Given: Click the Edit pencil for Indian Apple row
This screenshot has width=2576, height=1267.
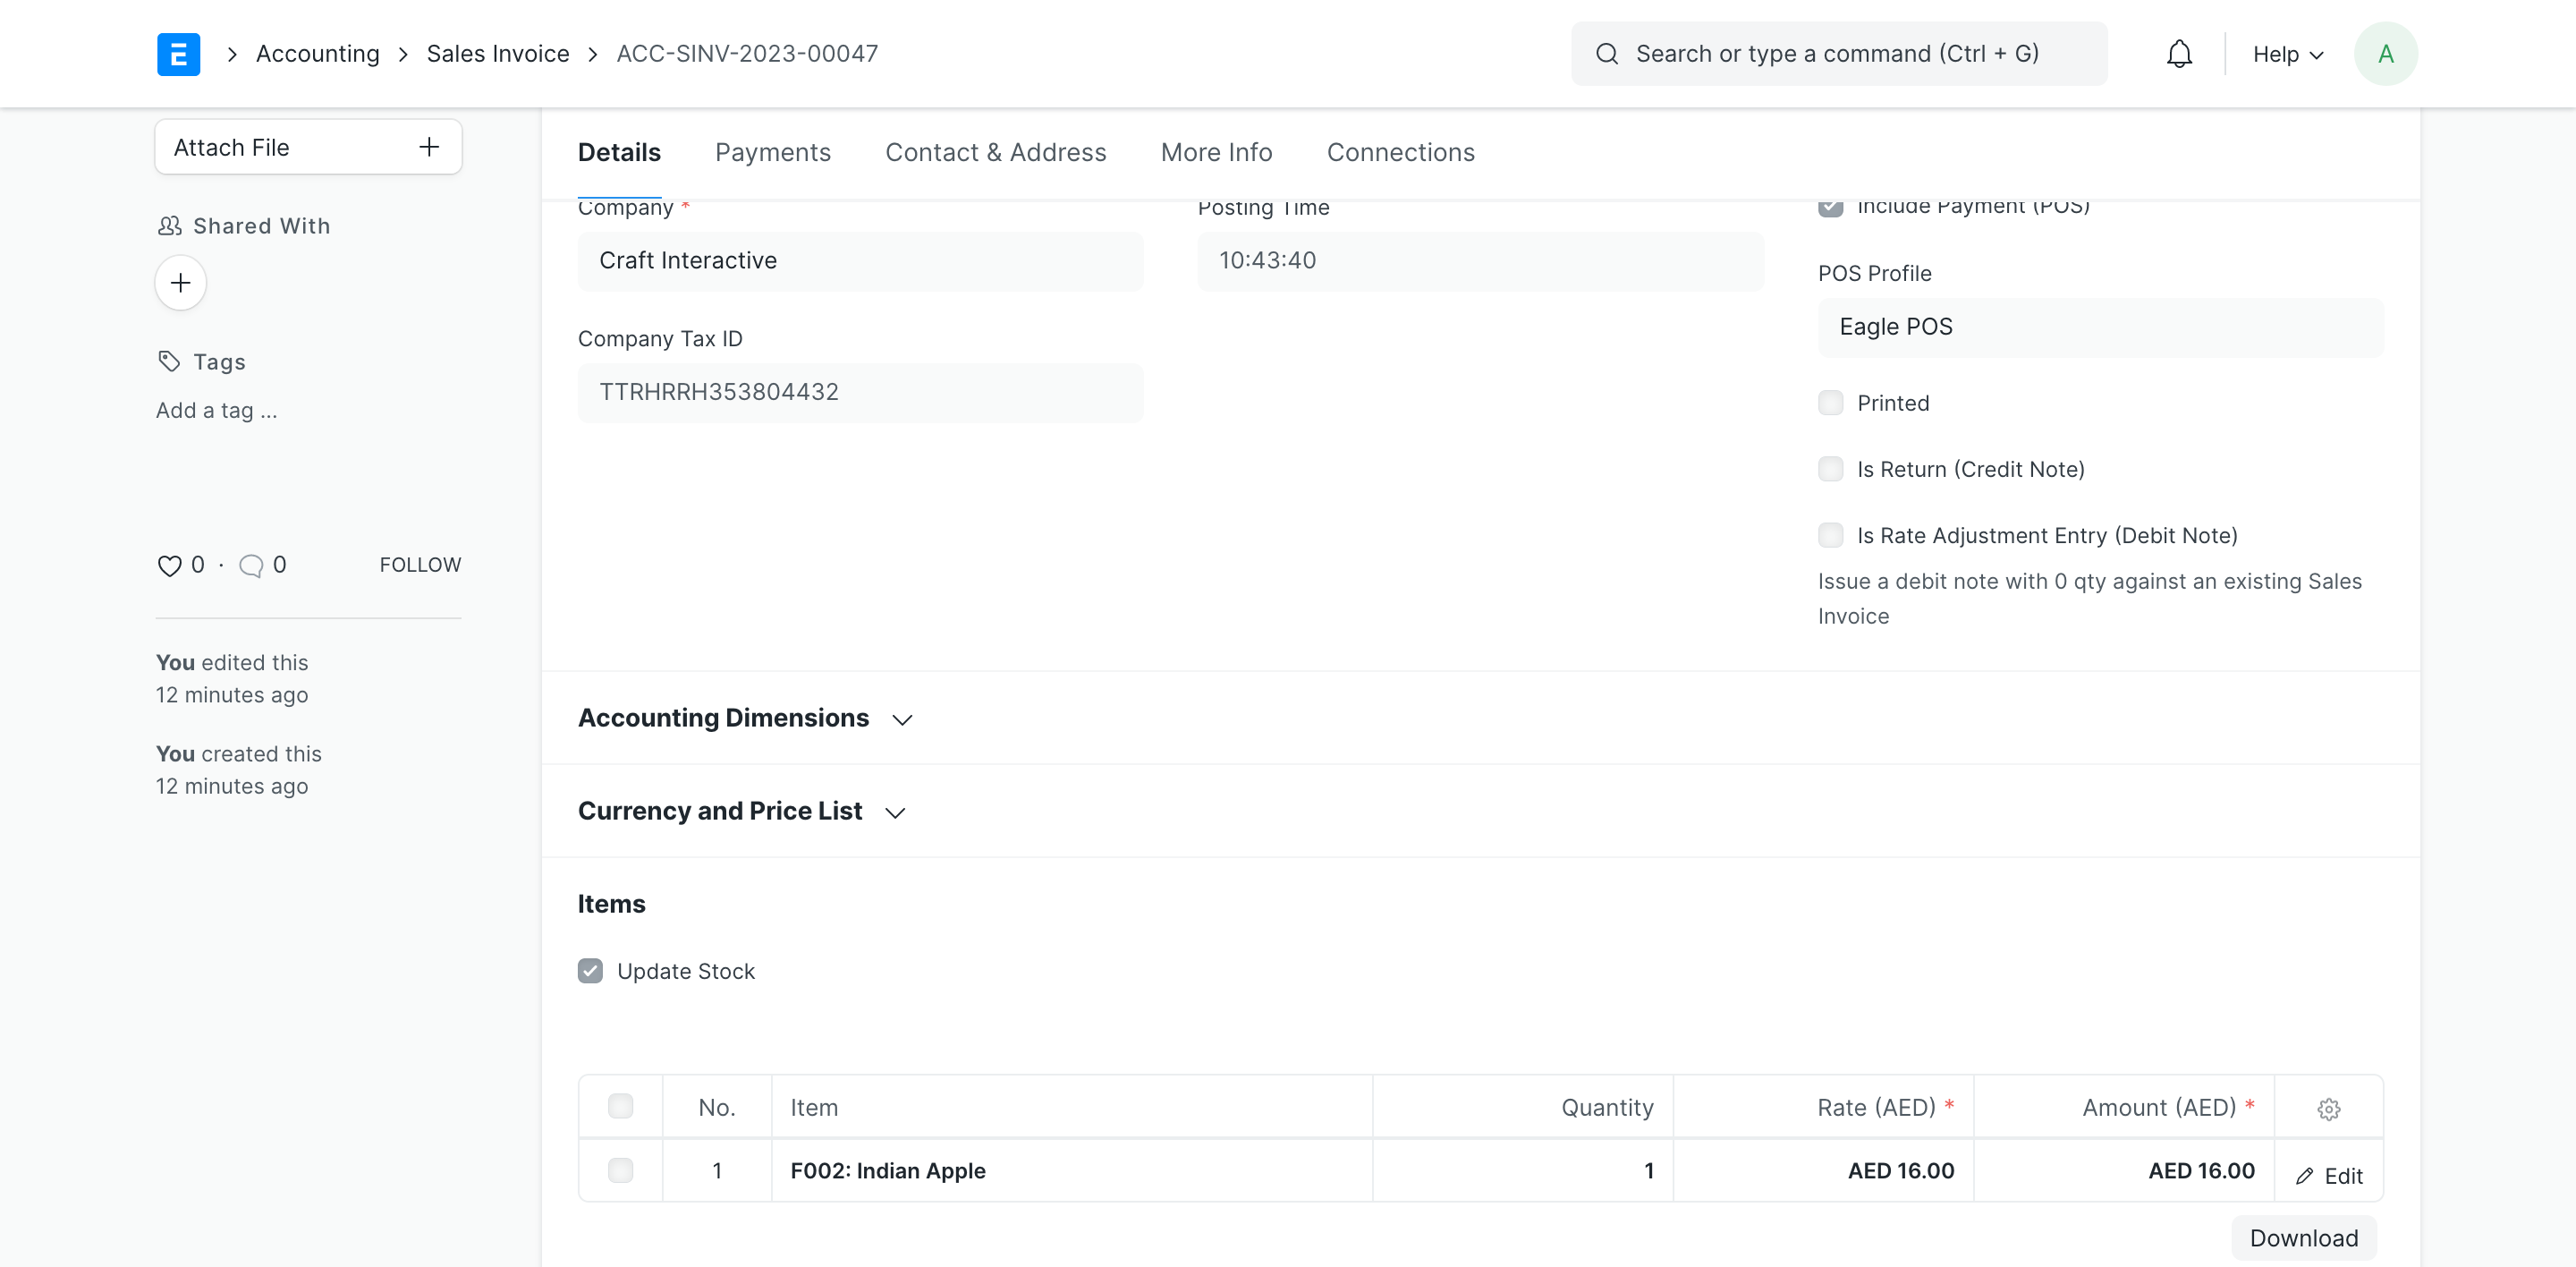Looking at the screenshot, I should [x=2330, y=1175].
